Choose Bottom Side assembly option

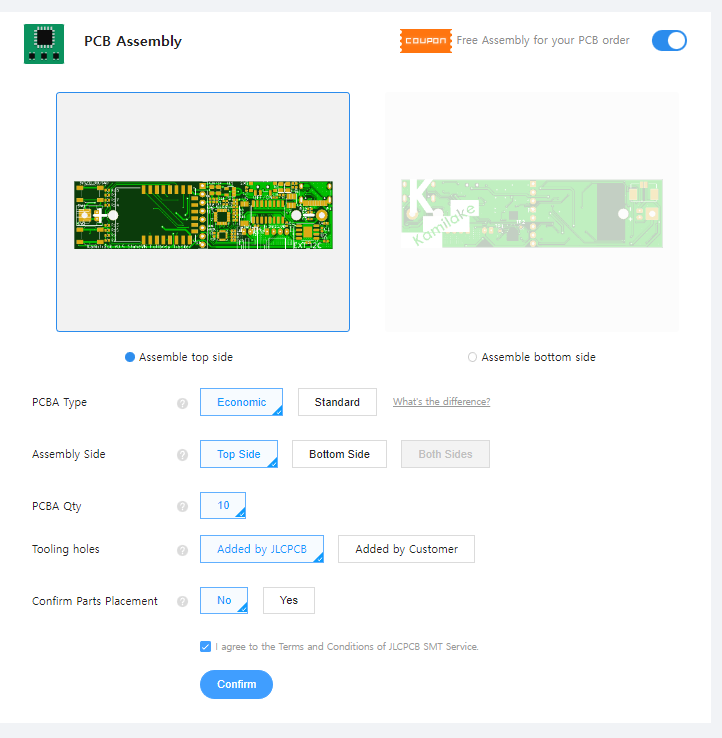339,454
